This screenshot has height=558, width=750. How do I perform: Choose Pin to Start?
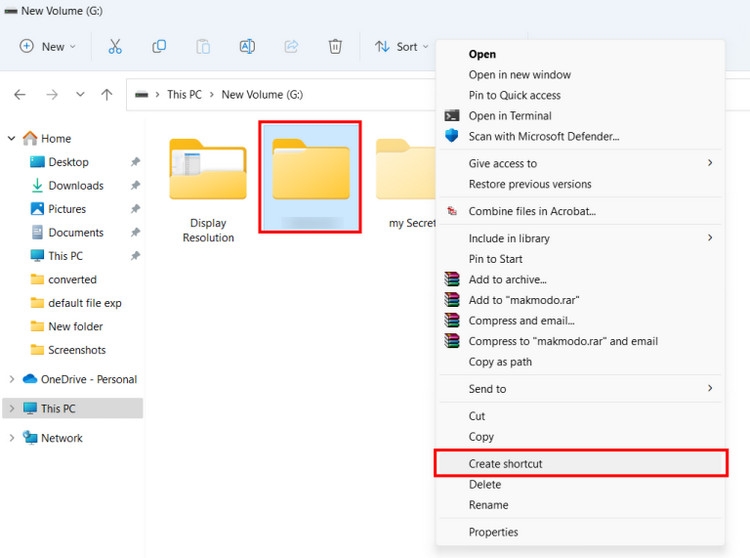[580, 259]
